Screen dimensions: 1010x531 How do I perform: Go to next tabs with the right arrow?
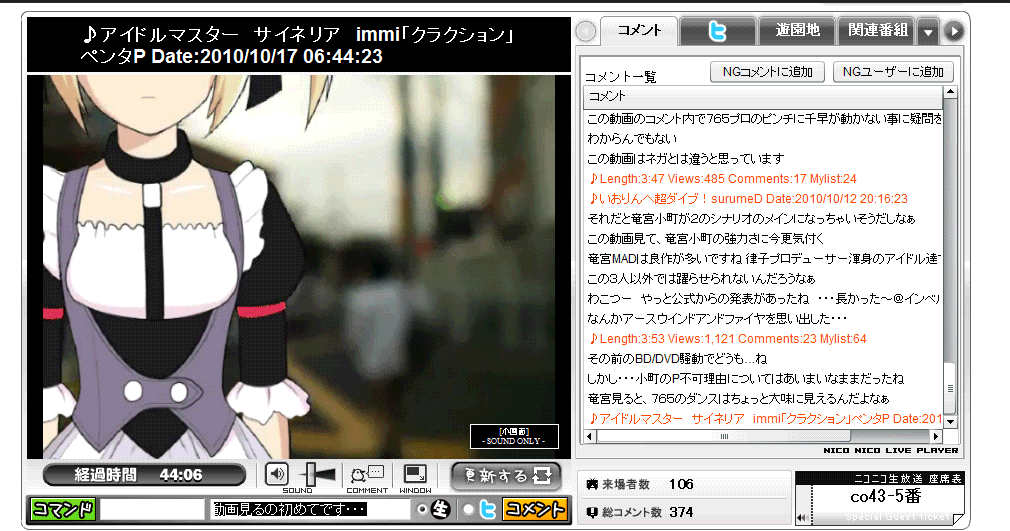[953, 31]
